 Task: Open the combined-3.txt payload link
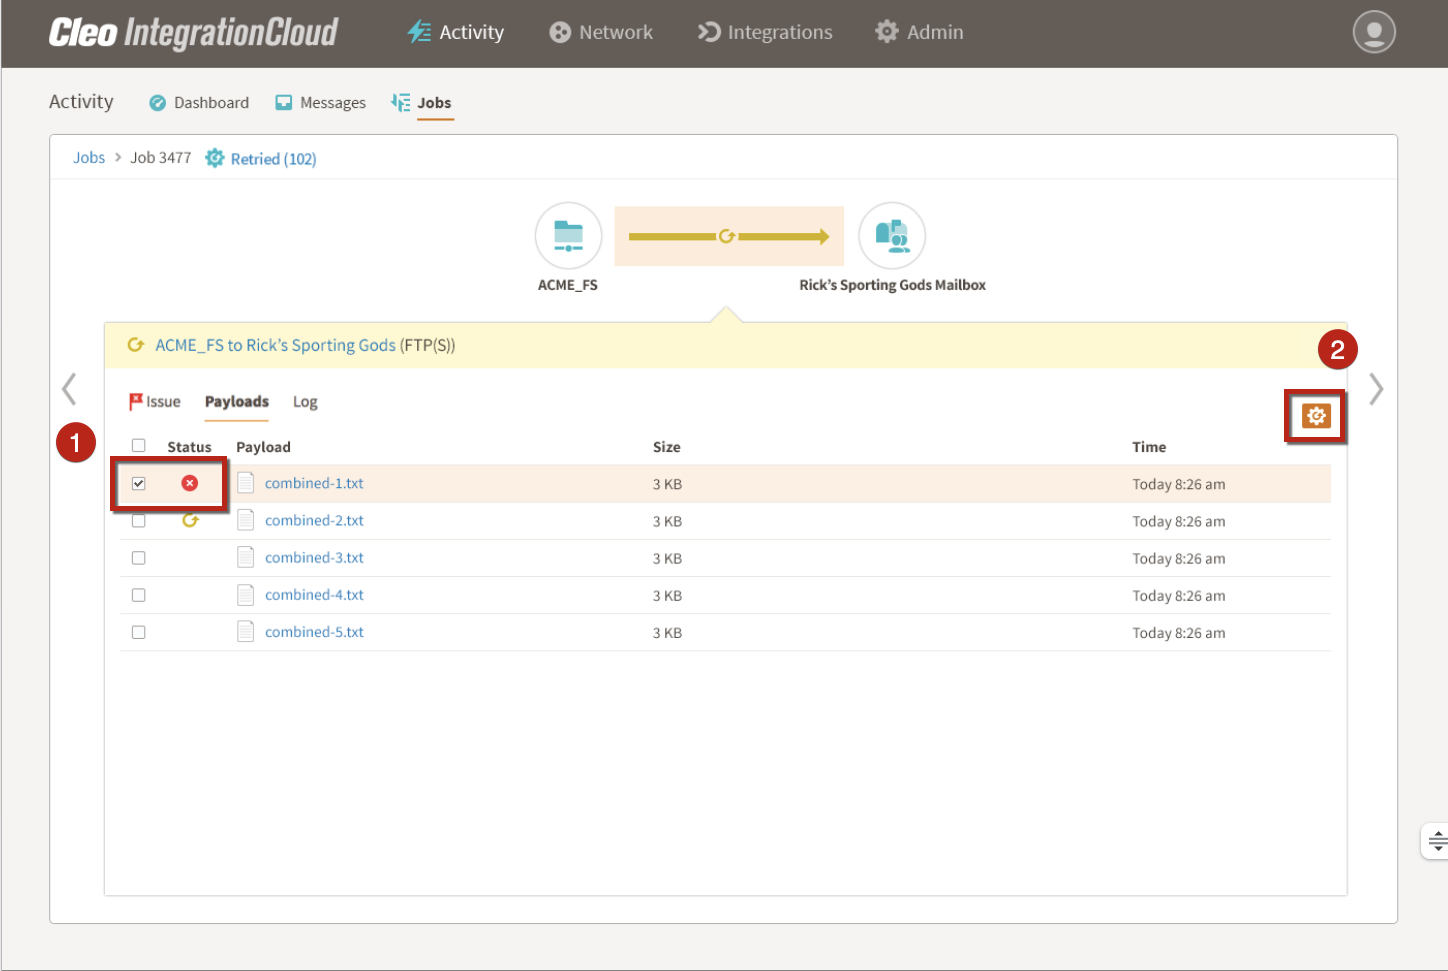click(314, 557)
